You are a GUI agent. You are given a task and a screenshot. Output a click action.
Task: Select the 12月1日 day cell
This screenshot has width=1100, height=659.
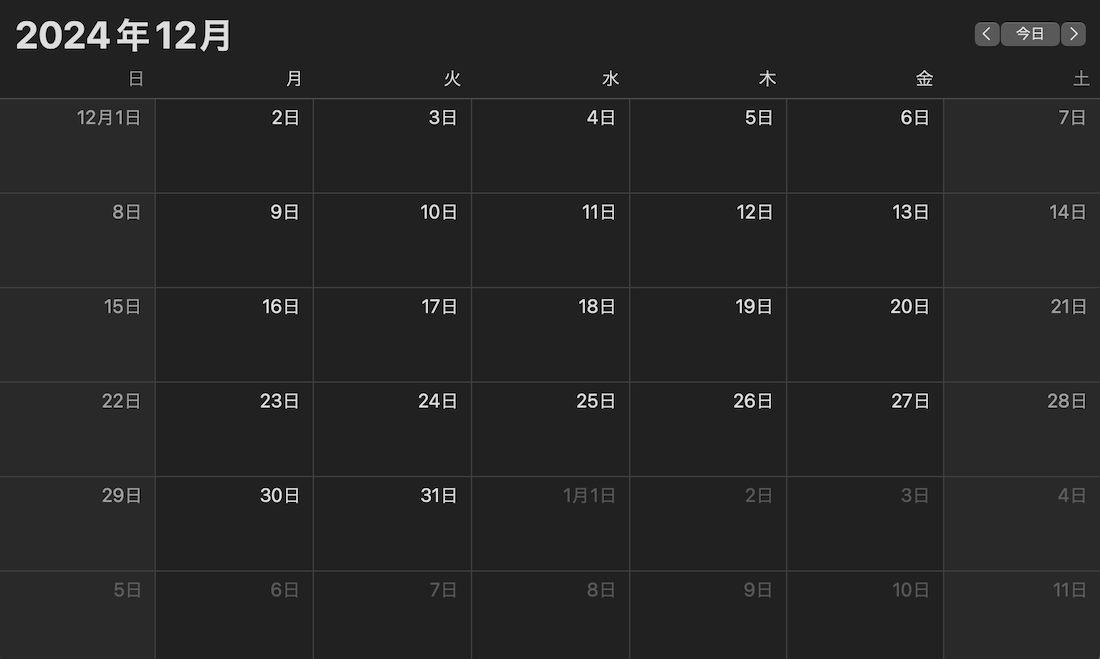77,146
